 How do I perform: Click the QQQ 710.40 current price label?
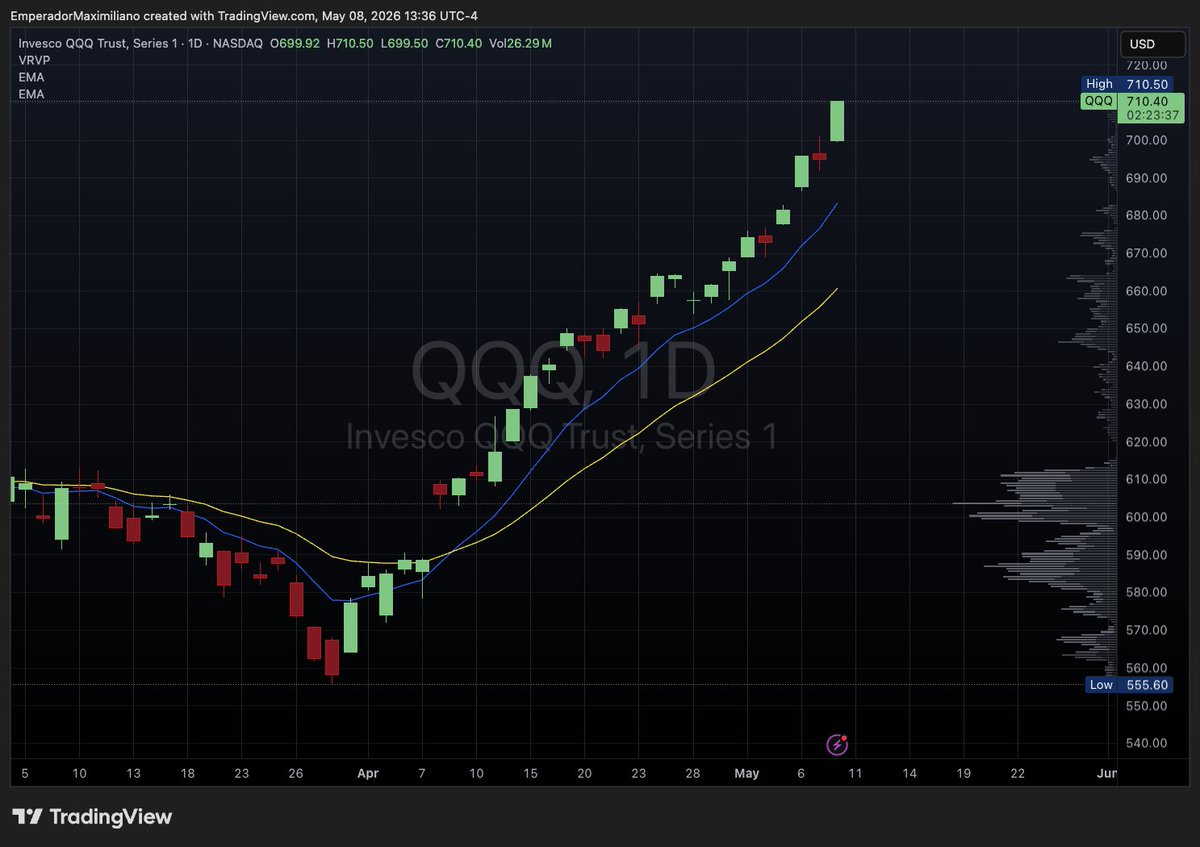1131,101
